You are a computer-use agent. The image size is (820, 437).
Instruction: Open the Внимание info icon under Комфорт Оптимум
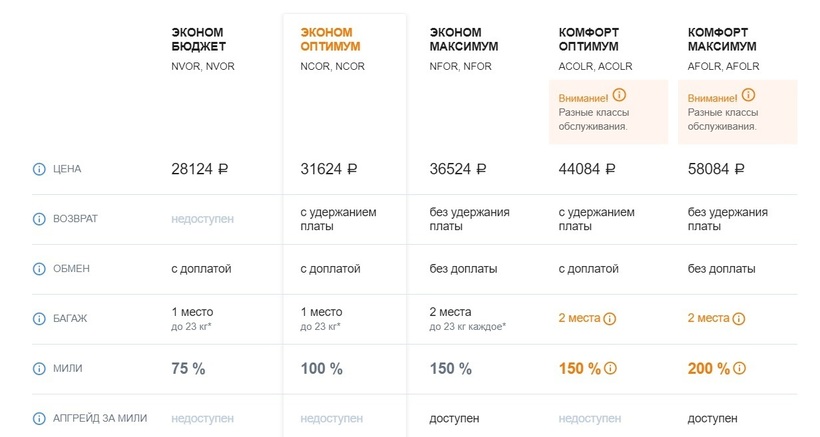(x=618, y=96)
